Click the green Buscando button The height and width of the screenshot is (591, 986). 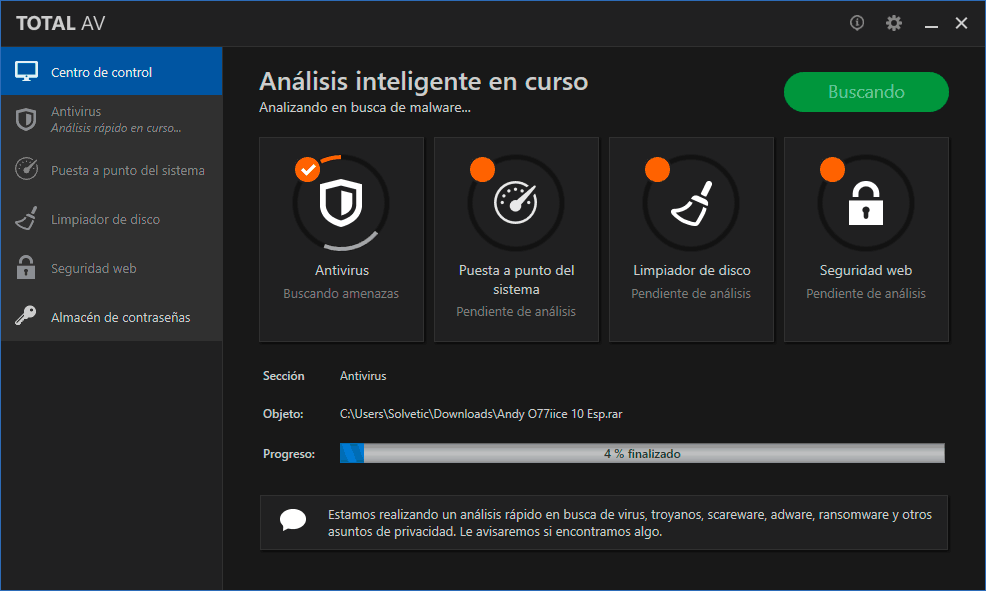pyautogui.click(x=866, y=92)
